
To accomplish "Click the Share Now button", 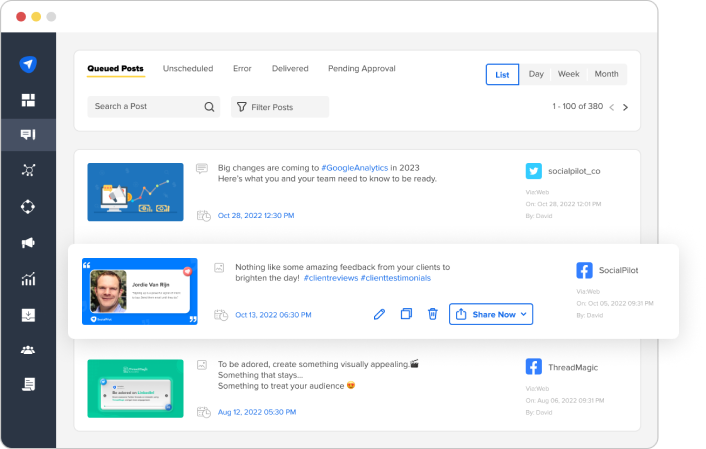I will (491, 314).
